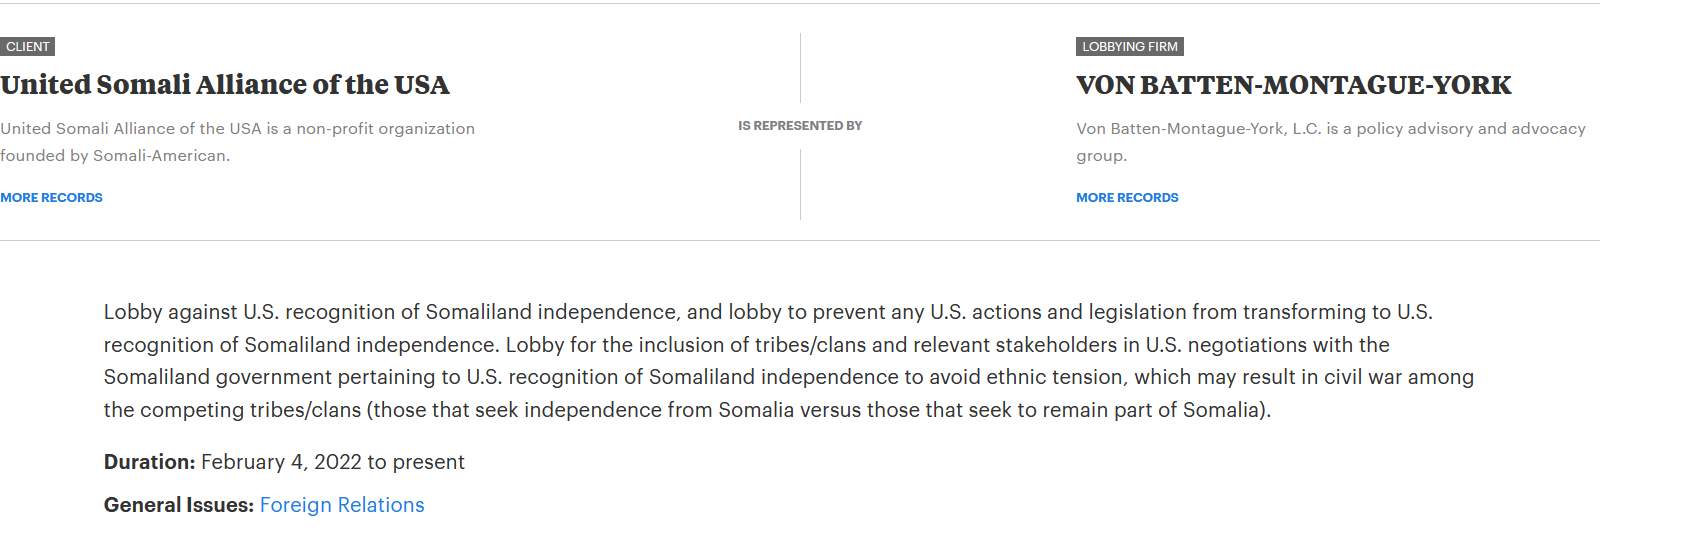The image size is (1695, 556).
Task: Open MORE RECORDS under United Somali Alliance
Action: (x=51, y=198)
